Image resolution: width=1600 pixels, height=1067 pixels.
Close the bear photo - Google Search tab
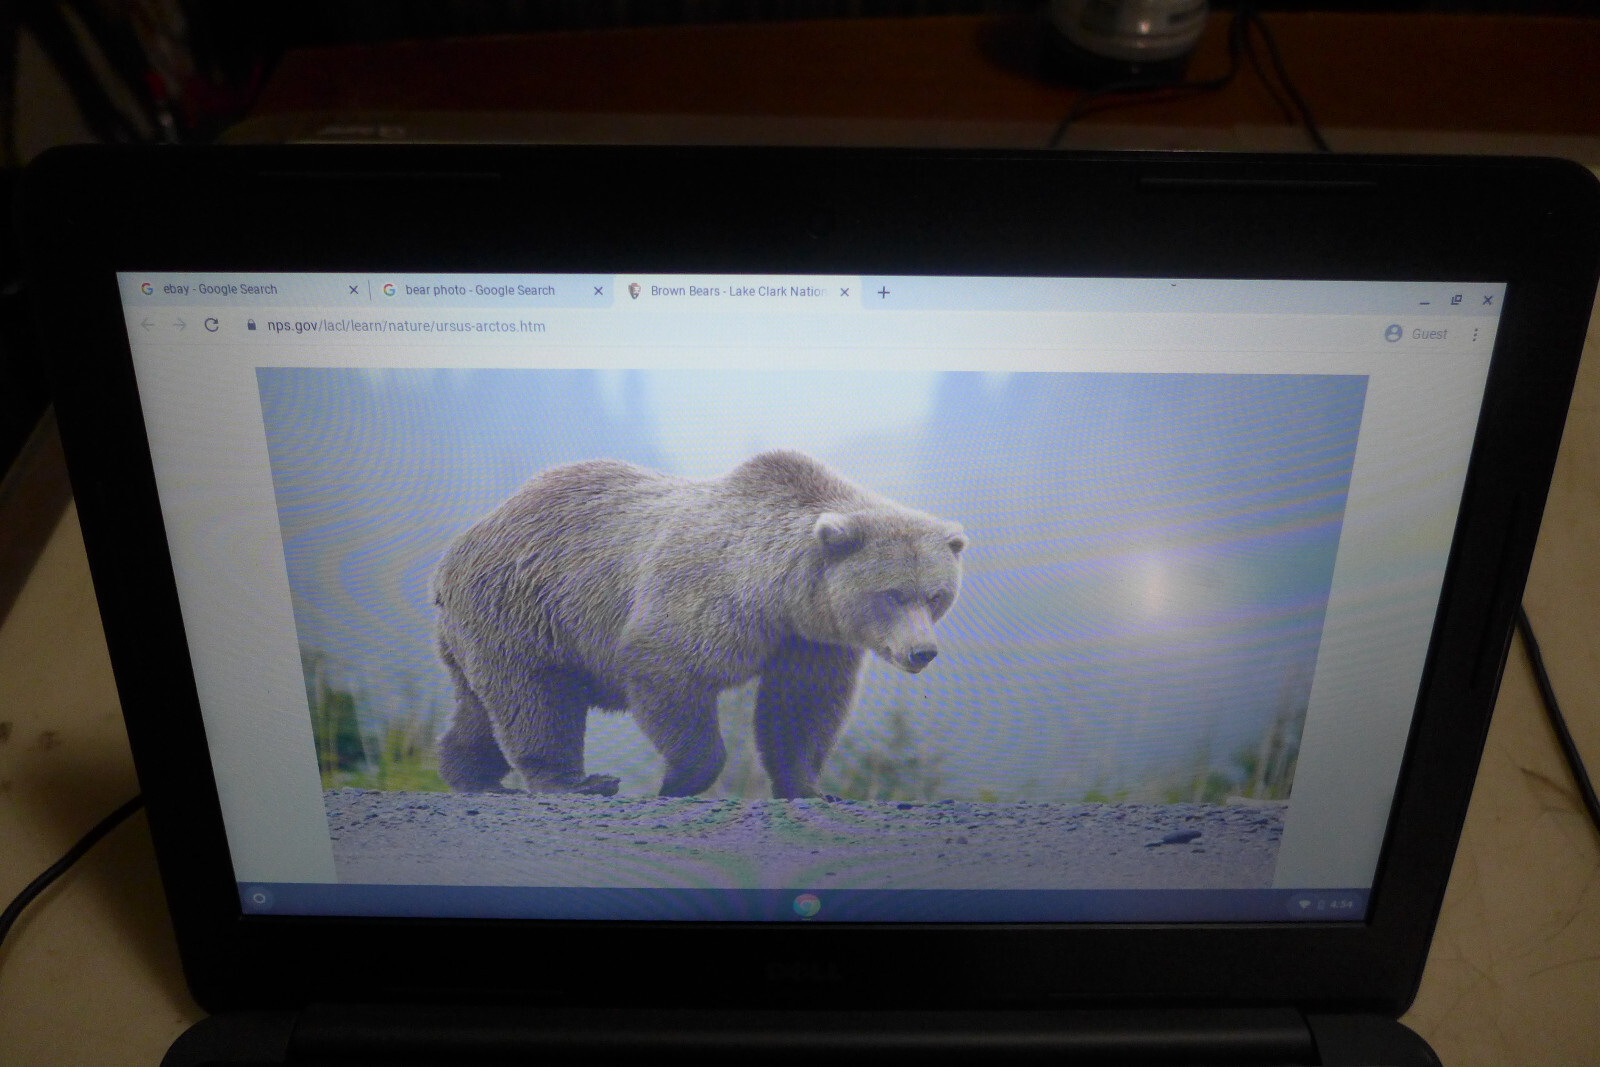(x=598, y=291)
